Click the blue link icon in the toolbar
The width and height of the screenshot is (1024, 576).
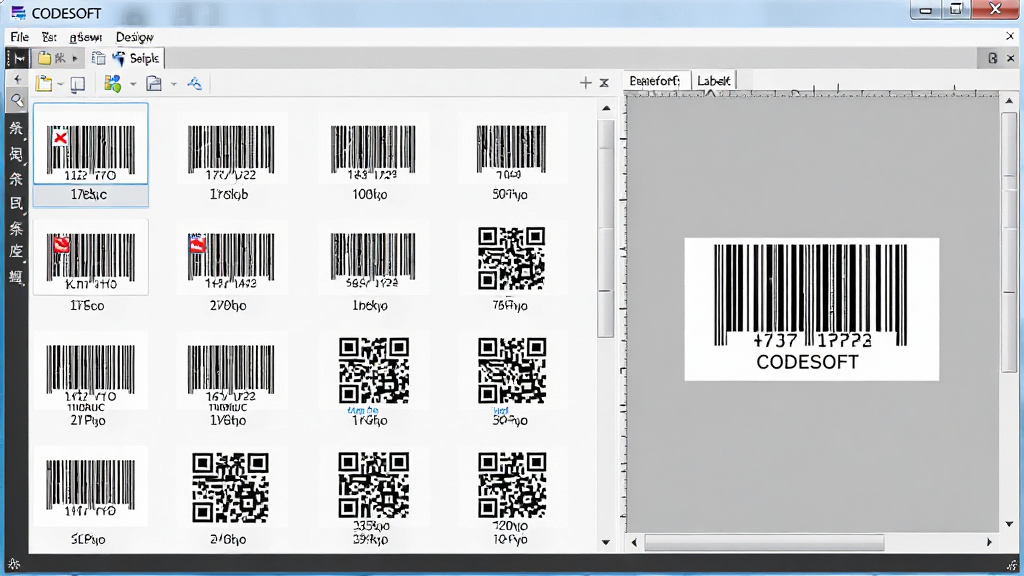[x=195, y=84]
